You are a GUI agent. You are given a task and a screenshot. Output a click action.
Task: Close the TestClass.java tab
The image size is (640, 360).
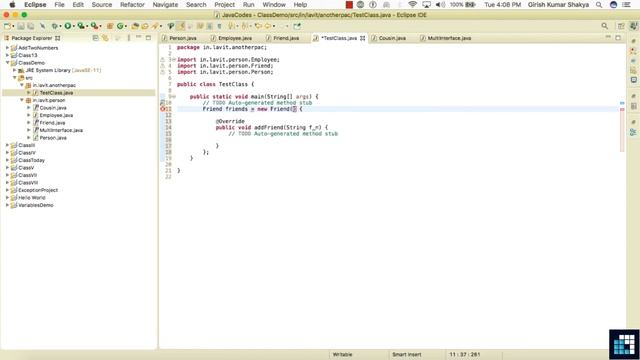pyautogui.click(x=362, y=38)
